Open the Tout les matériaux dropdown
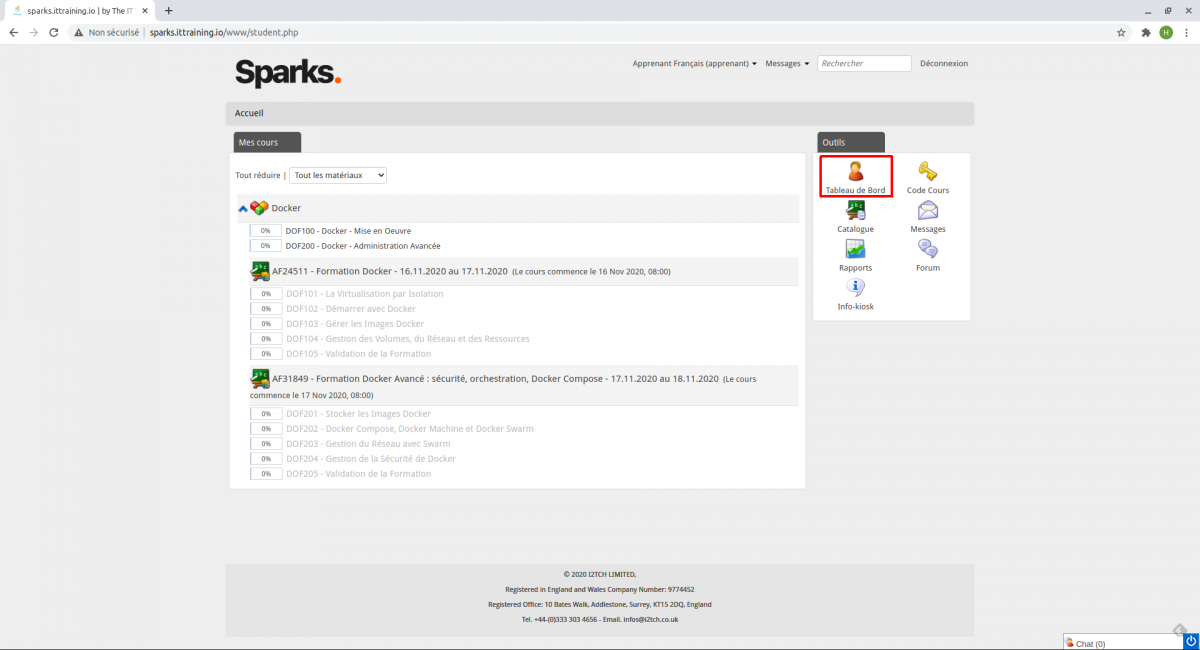The height and width of the screenshot is (650, 1200). pos(338,175)
